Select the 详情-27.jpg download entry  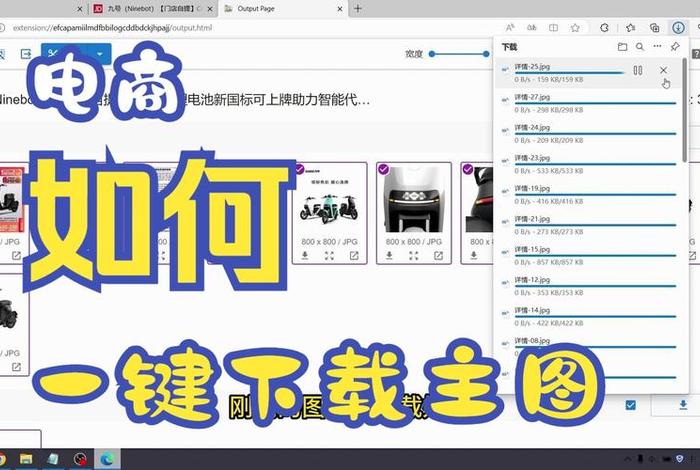point(588,103)
